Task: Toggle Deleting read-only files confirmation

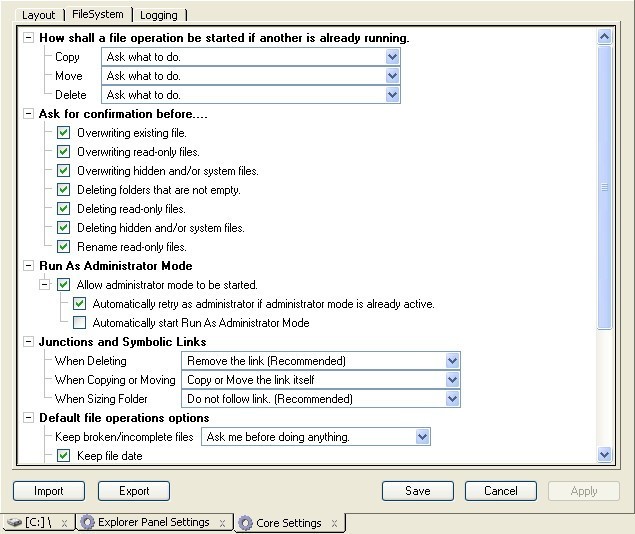Action: tap(63, 209)
